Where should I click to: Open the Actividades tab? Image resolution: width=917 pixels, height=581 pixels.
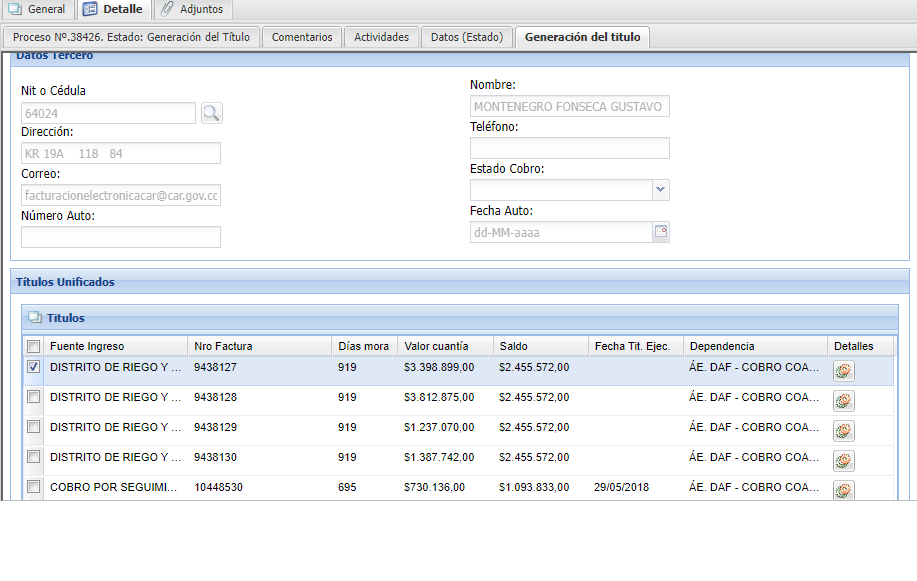tap(381, 37)
